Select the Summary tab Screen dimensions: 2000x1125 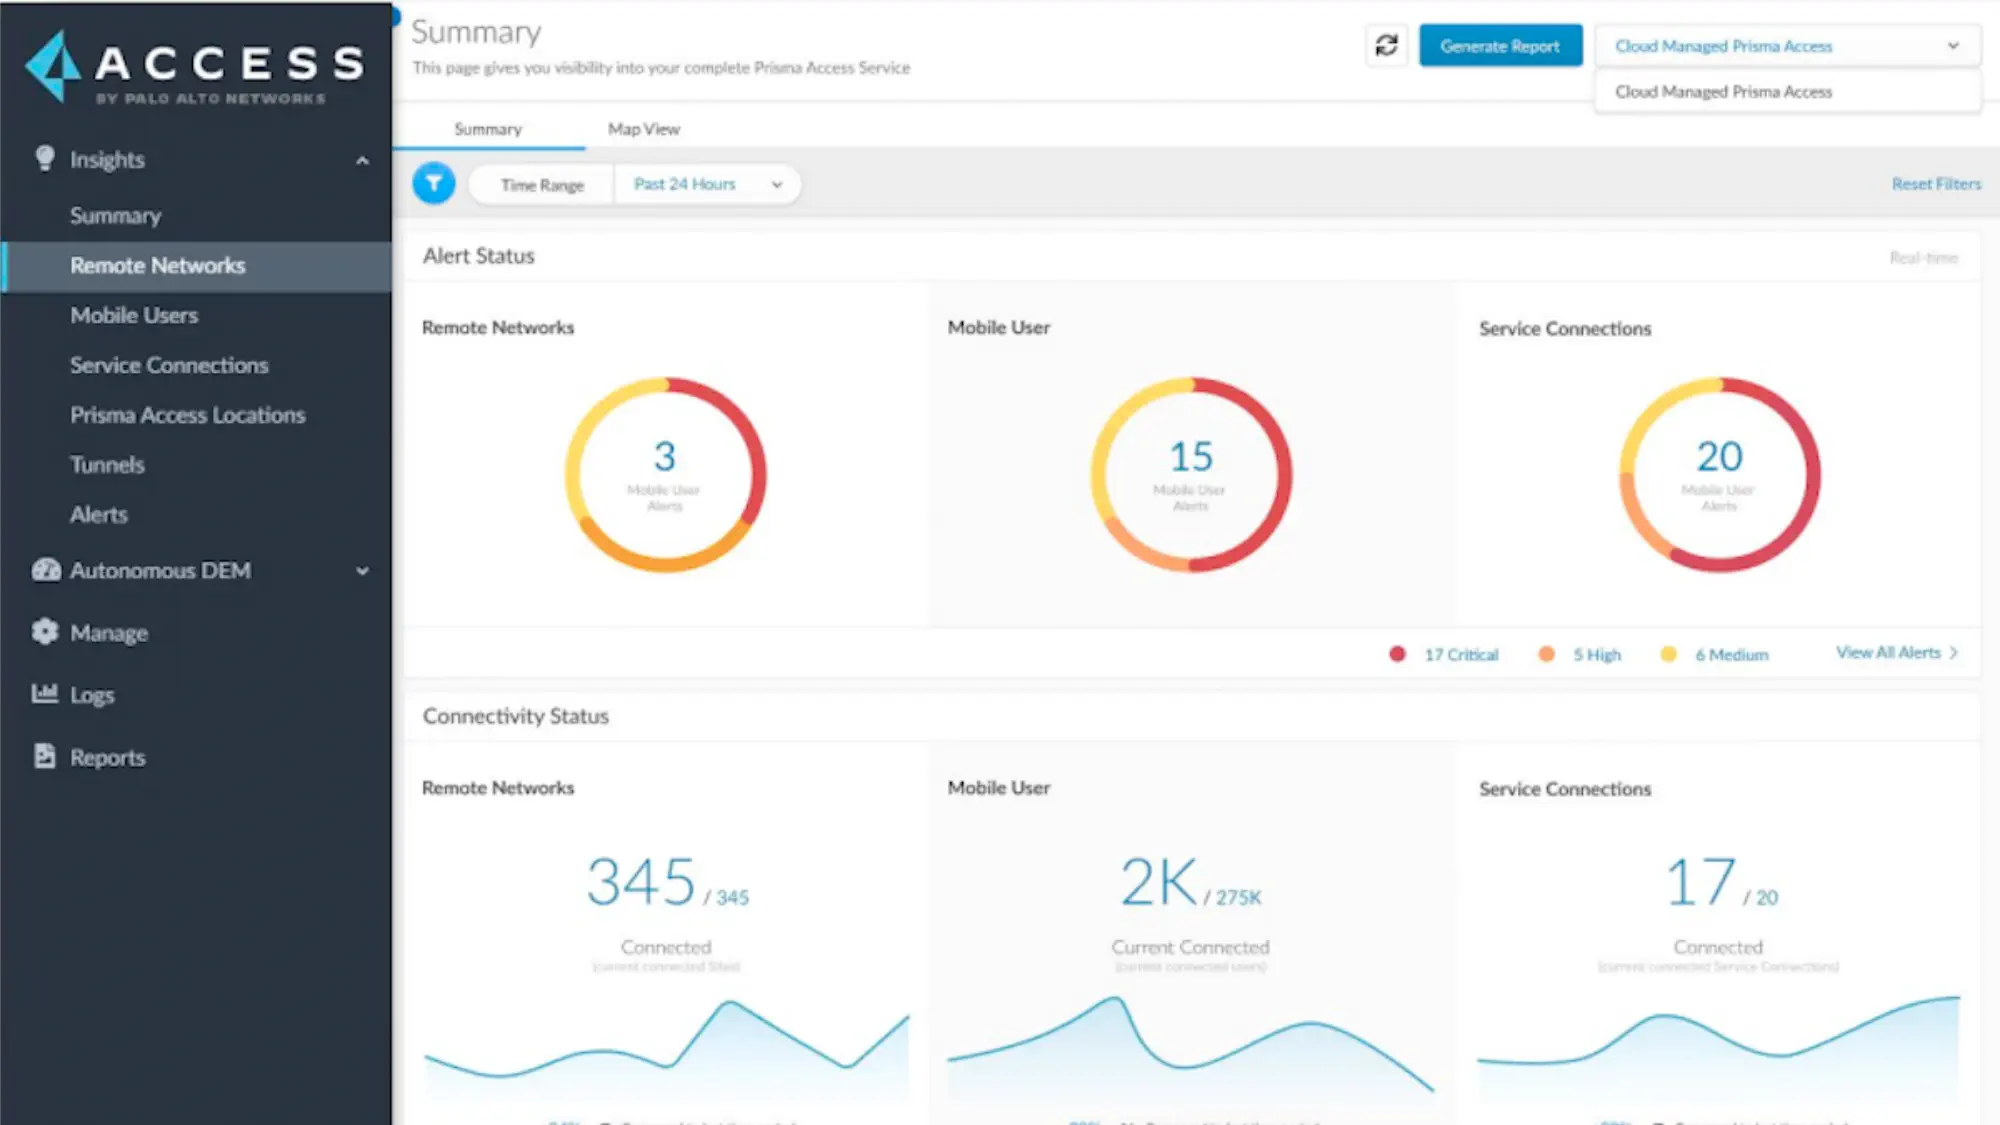(x=488, y=129)
